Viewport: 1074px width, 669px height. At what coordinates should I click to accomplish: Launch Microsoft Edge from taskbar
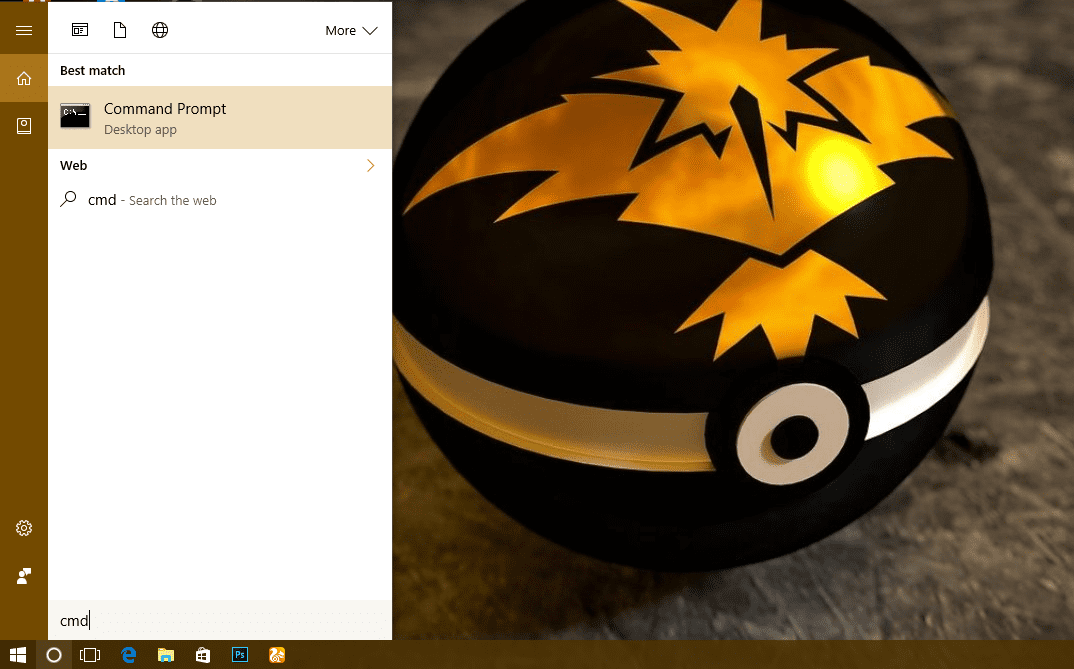coord(128,655)
